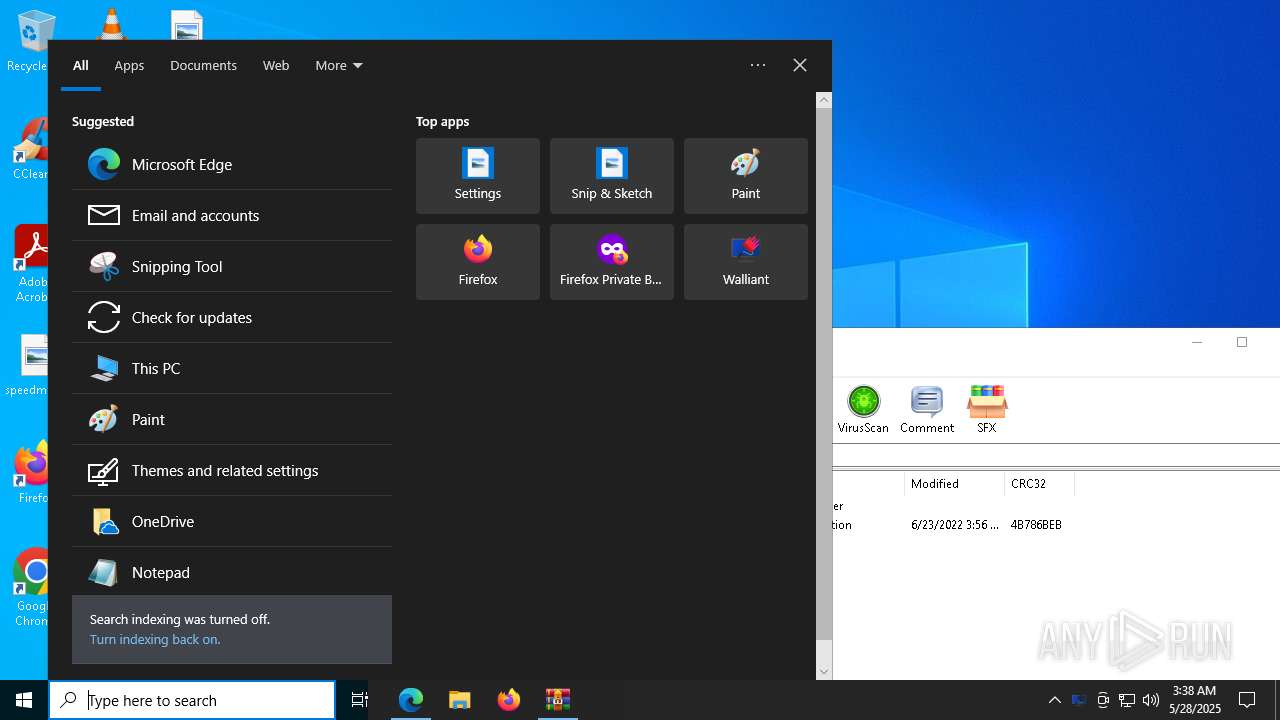Open Firefox from taskbar
The image size is (1280, 720).
[509, 700]
